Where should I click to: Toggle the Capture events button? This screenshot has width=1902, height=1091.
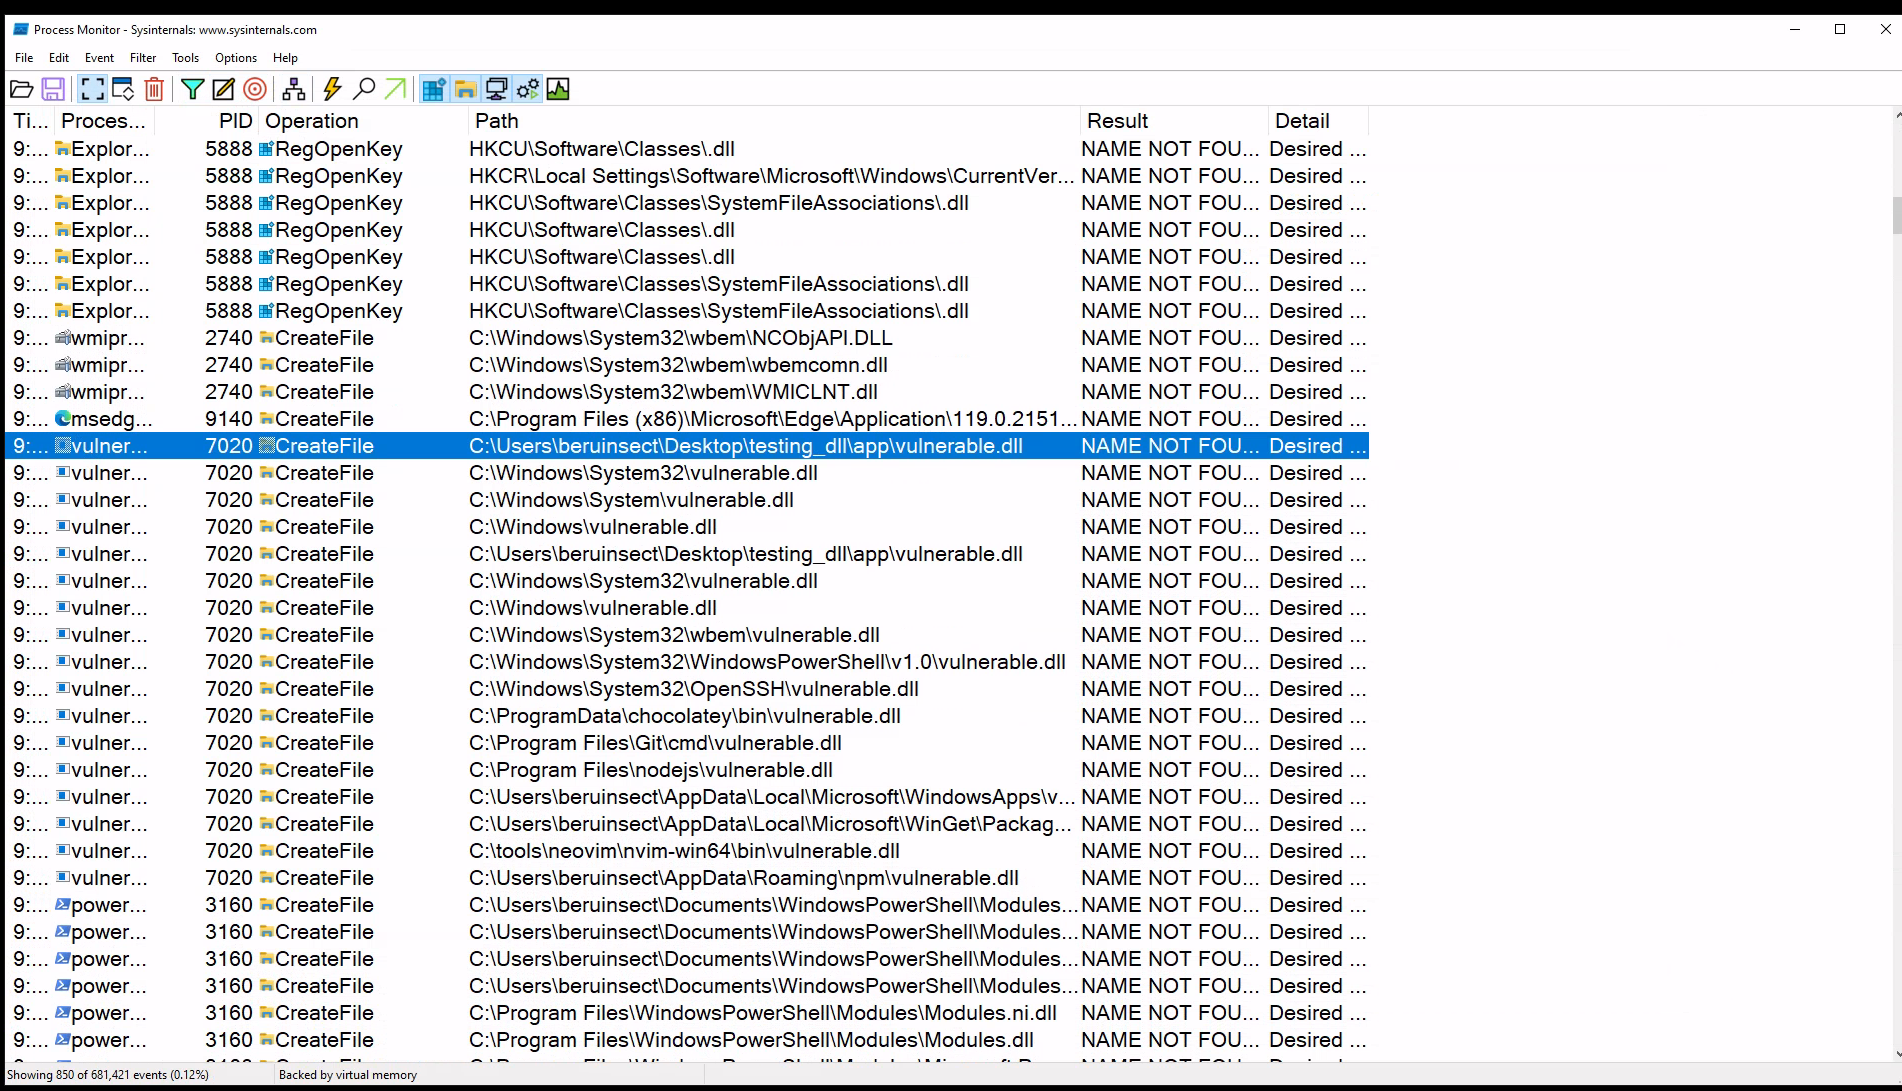[x=92, y=90]
